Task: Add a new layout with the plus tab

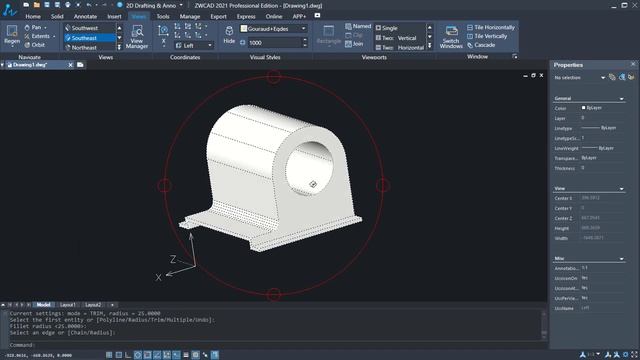Action: (x=112, y=305)
